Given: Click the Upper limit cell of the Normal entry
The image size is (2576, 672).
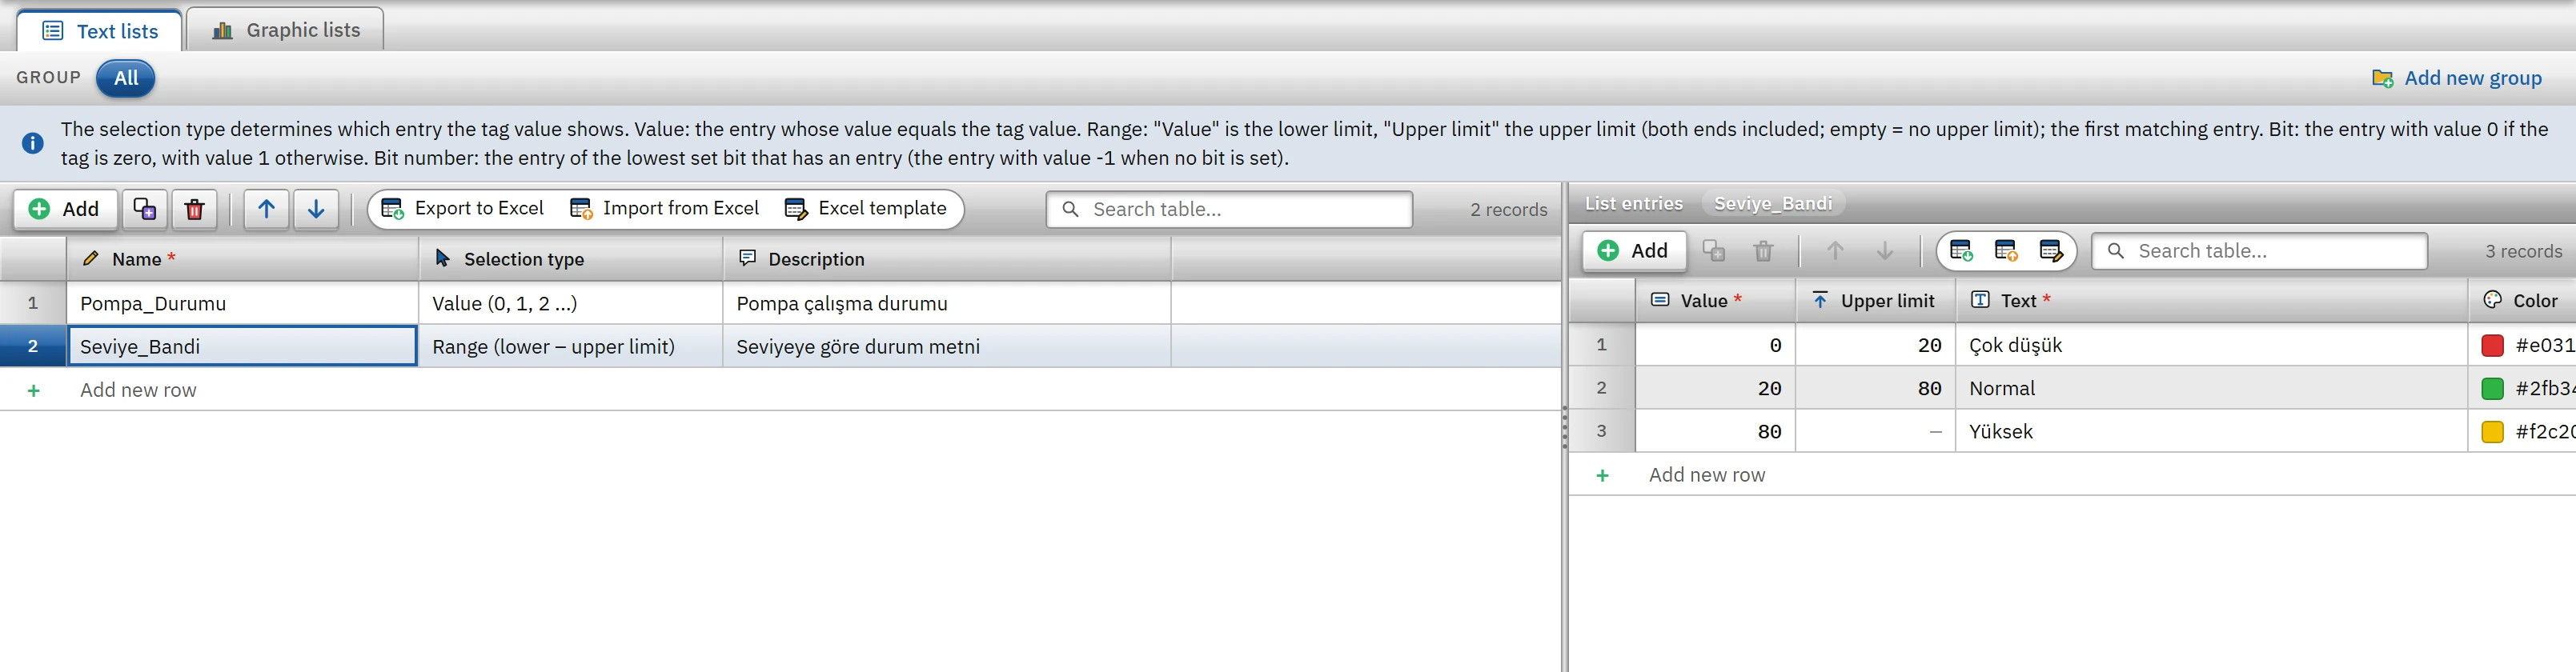Looking at the screenshot, I should click(1875, 388).
